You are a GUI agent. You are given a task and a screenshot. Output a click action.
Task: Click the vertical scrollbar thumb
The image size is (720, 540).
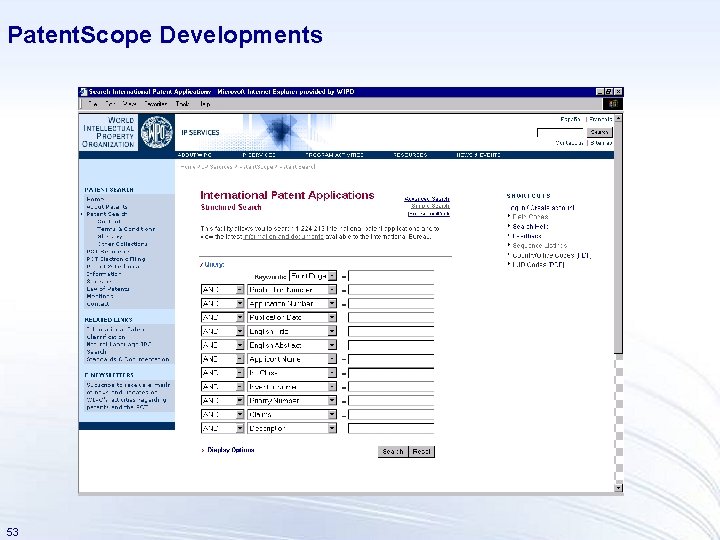tap(619, 238)
